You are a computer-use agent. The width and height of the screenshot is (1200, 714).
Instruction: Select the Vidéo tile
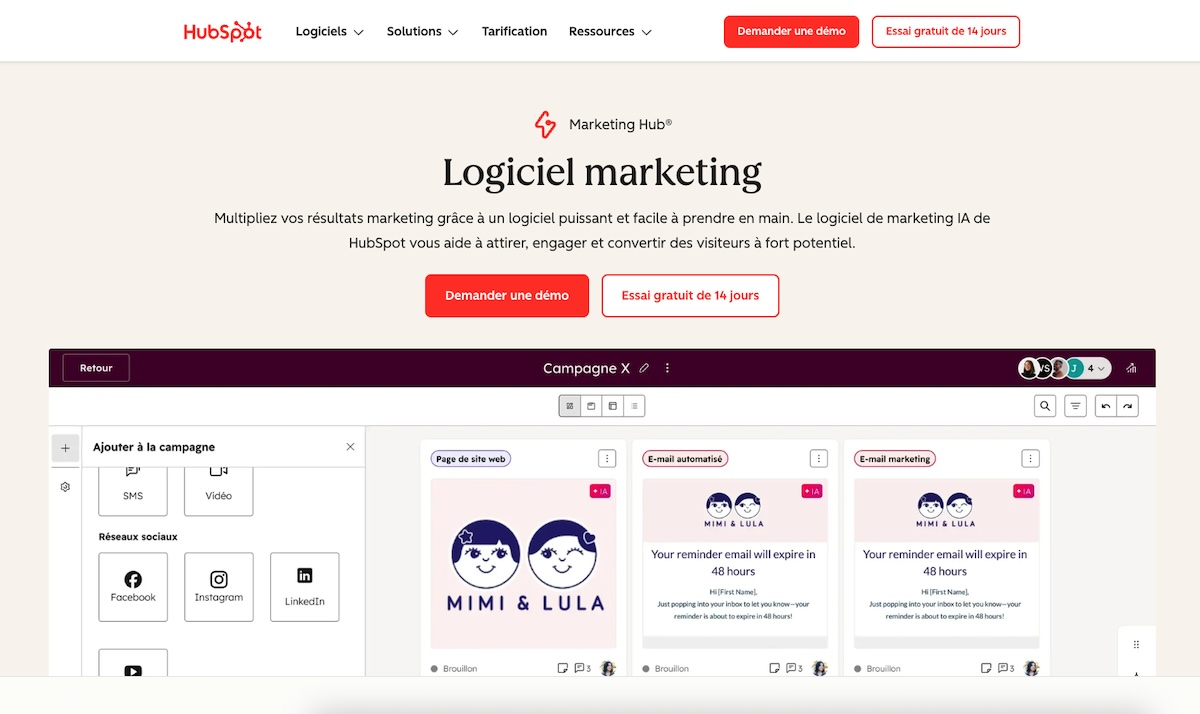click(219, 490)
